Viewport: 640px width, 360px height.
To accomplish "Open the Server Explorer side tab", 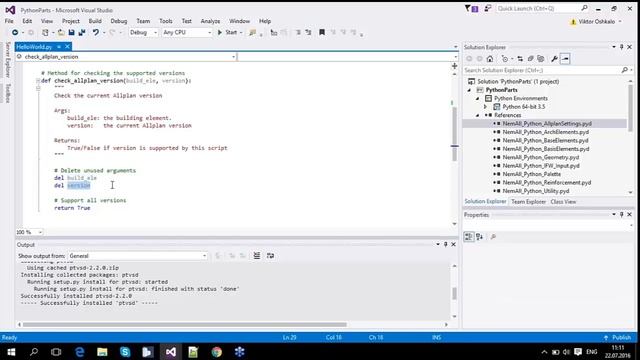I will [x=7, y=60].
